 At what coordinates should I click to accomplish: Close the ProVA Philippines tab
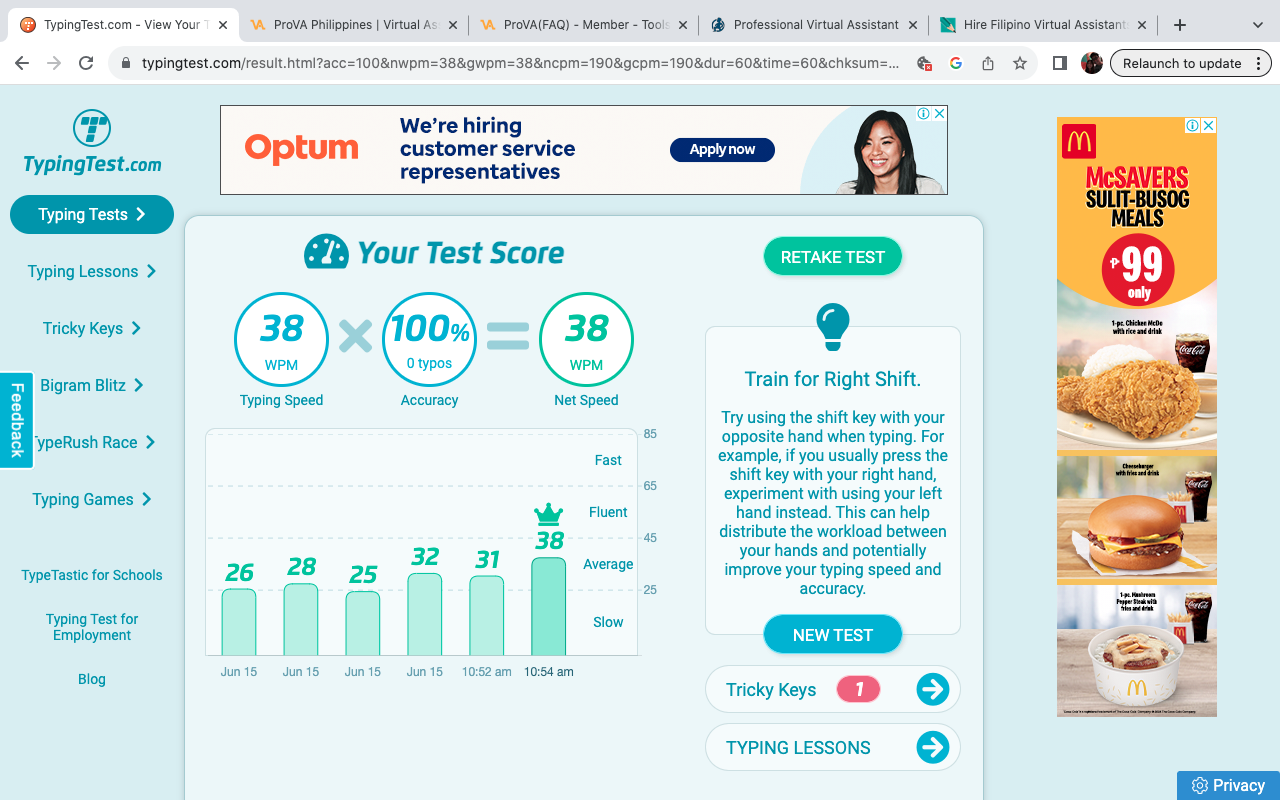coord(452,25)
